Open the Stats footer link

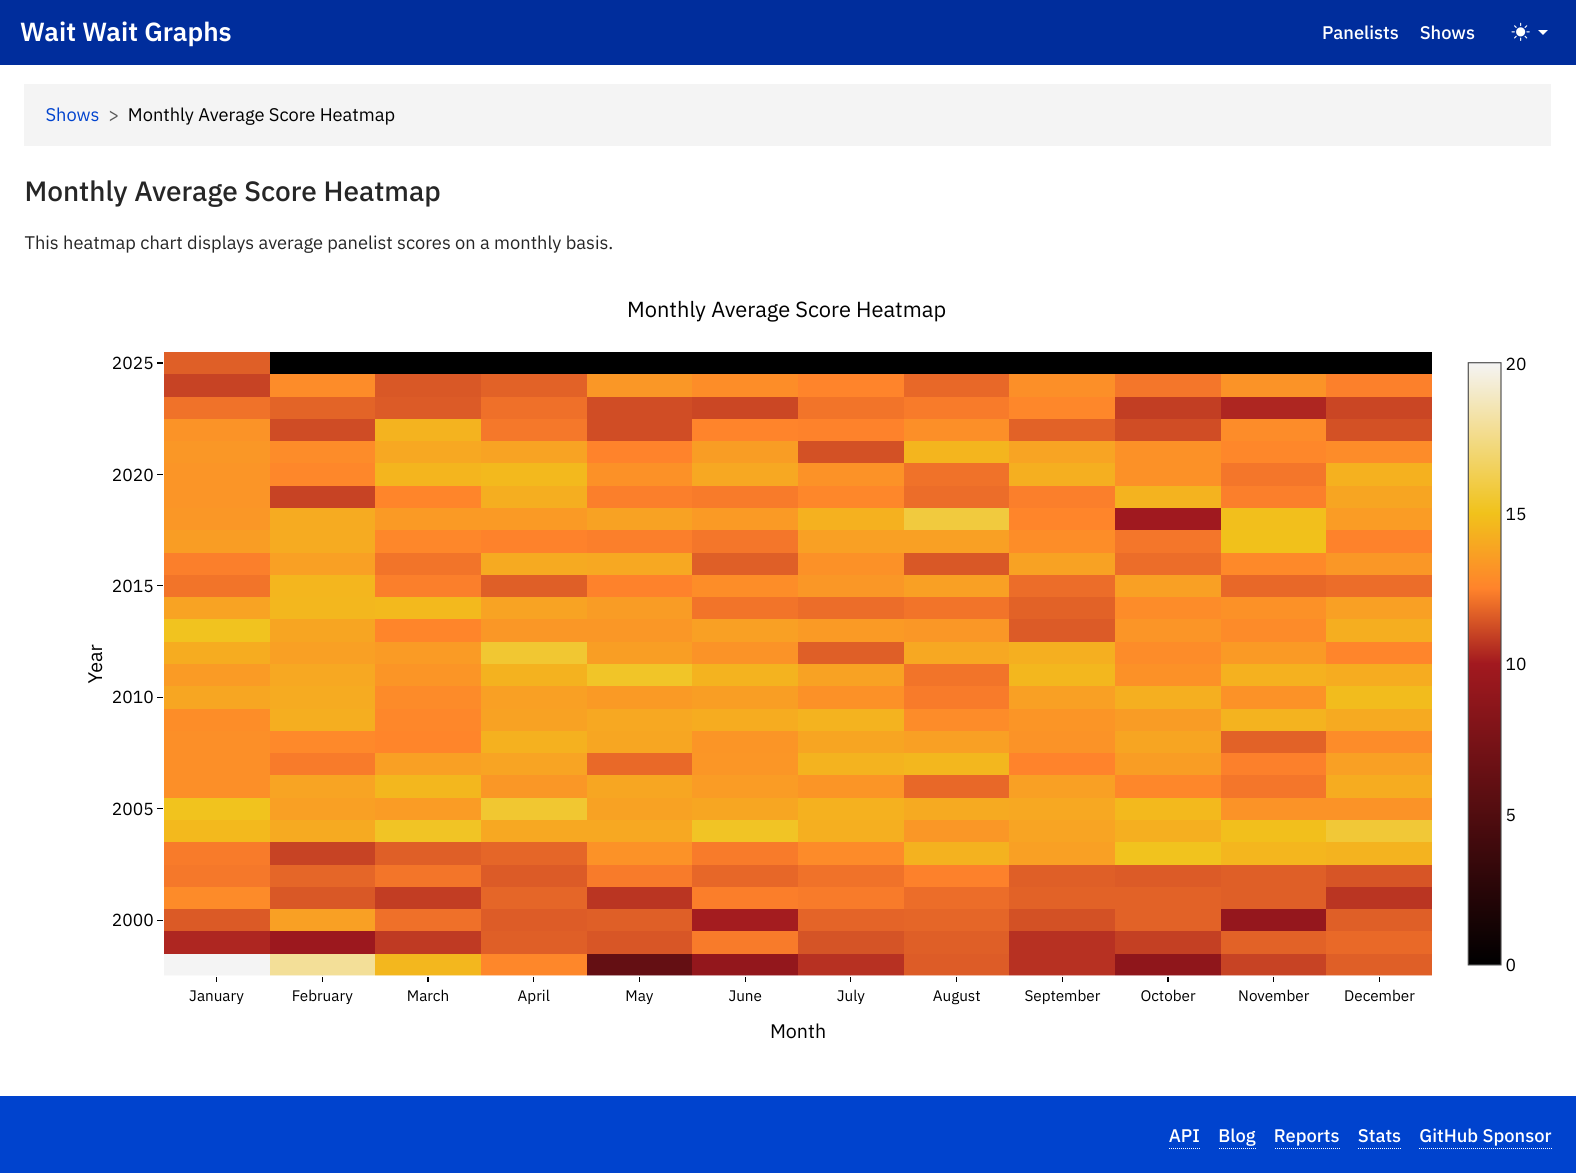[1378, 1136]
